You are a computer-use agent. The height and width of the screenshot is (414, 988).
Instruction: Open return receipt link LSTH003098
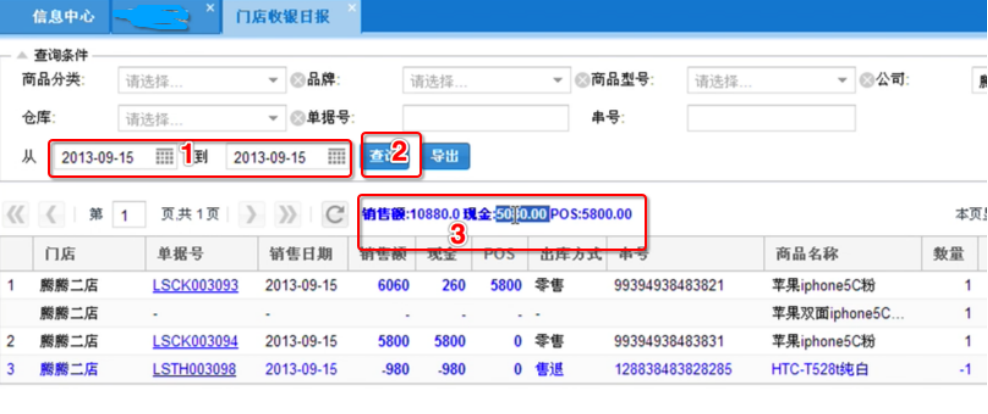coord(195,369)
